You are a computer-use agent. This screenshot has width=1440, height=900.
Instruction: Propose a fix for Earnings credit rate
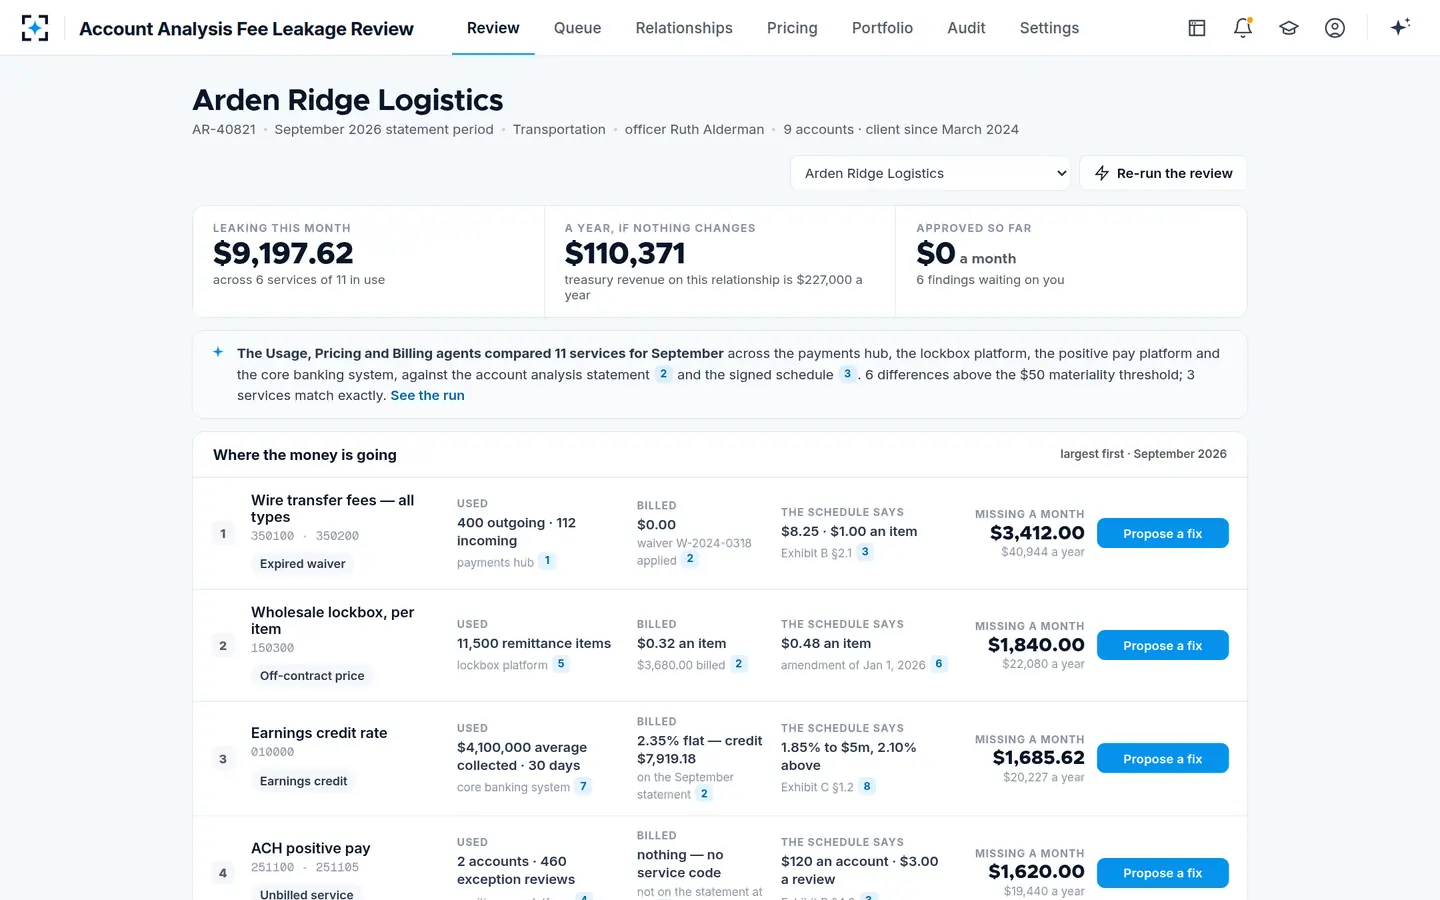[1163, 758]
